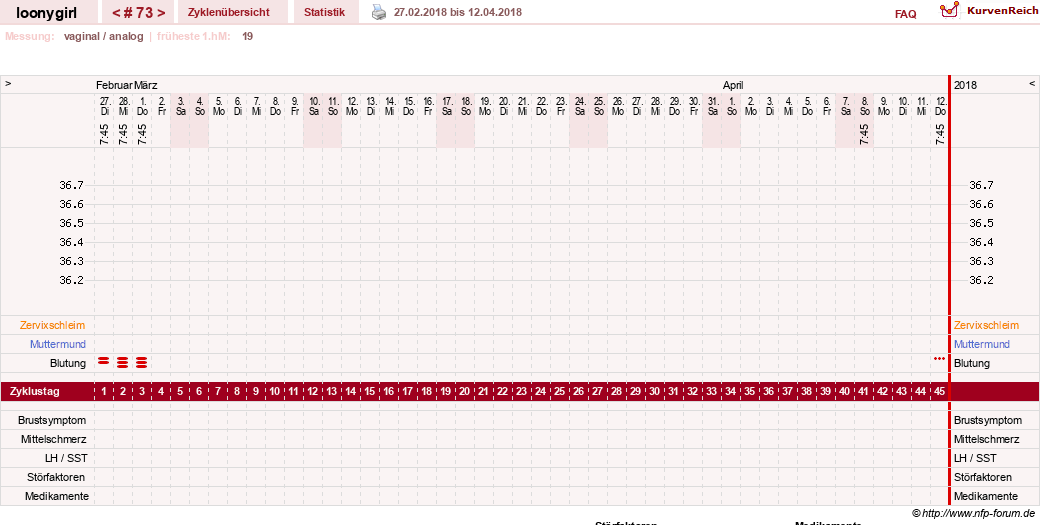The width and height of the screenshot is (1040, 525).
Task: Open the nfp-forum.de link
Action: tap(973, 513)
